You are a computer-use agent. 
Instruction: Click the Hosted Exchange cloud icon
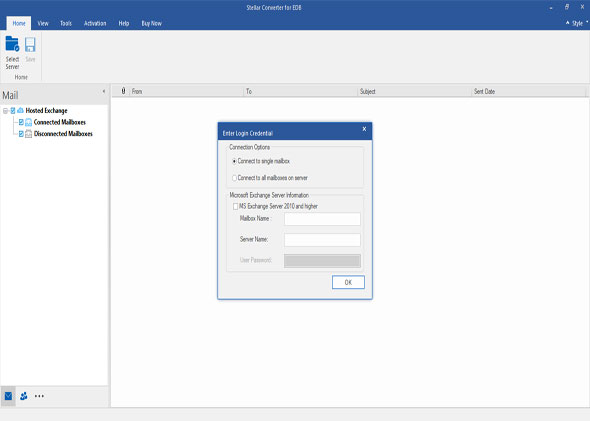tap(20, 110)
